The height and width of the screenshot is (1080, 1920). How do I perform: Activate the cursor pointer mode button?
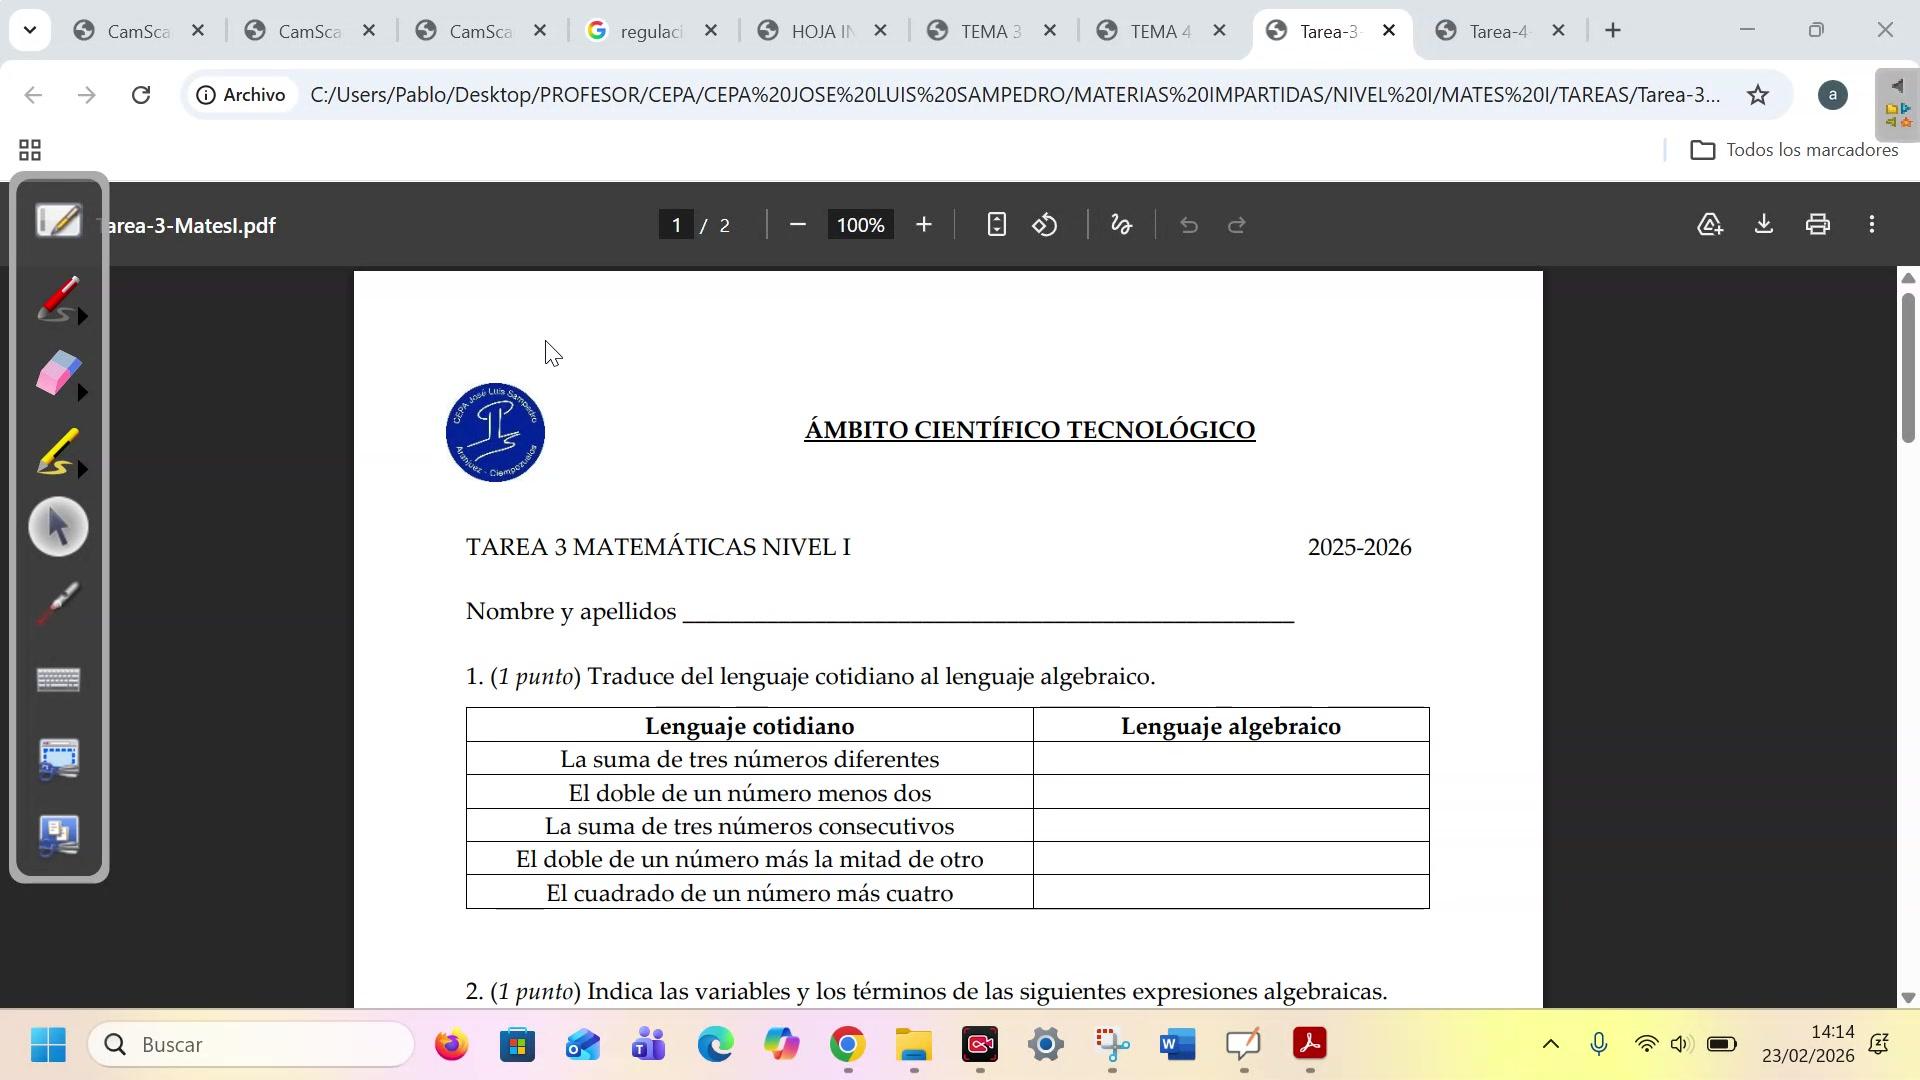point(59,527)
